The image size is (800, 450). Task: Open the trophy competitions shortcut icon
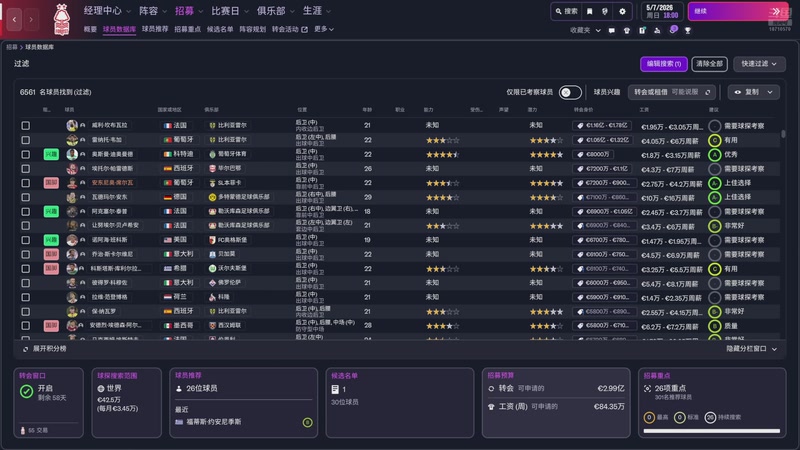coord(688,31)
